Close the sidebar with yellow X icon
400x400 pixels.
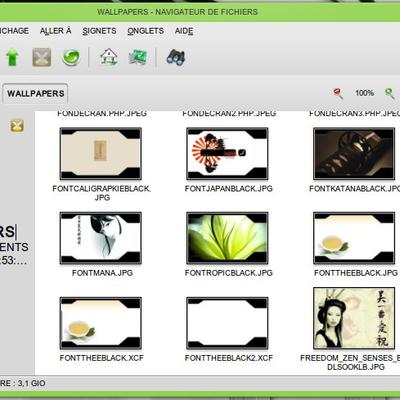pyautogui.click(x=17, y=126)
